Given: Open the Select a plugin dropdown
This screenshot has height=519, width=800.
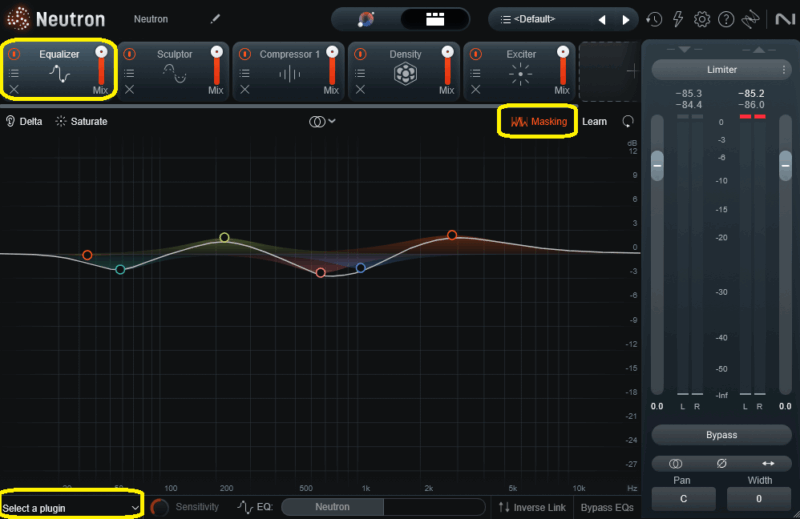Looking at the screenshot, I should pyautogui.click(x=71, y=508).
